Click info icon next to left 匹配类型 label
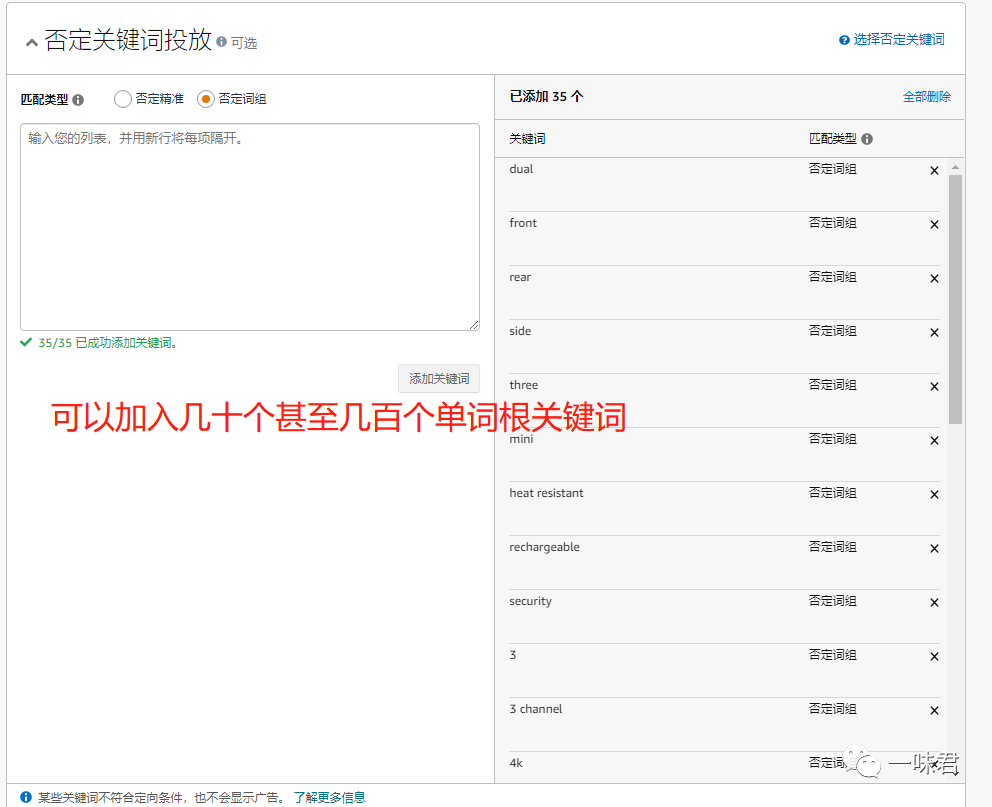The width and height of the screenshot is (992, 807). click(78, 100)
